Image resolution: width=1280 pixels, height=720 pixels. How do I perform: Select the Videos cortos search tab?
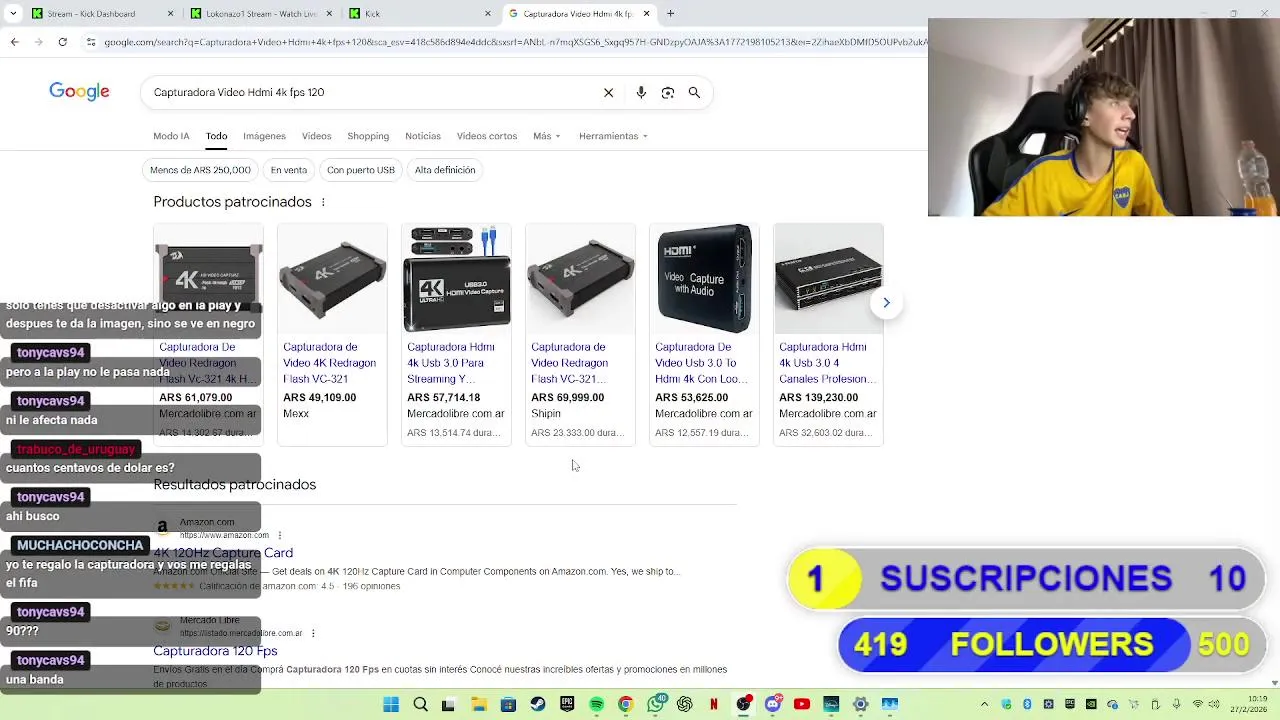487,136
